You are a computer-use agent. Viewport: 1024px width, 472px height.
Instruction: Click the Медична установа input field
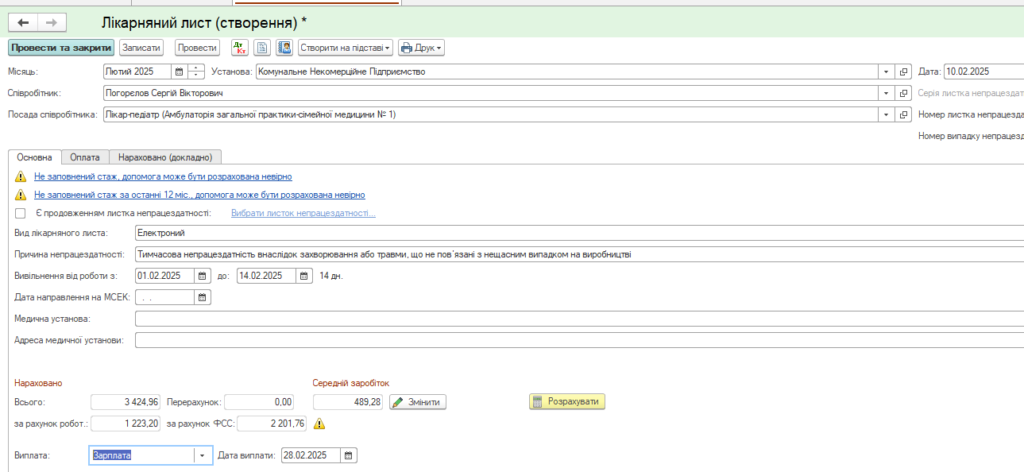[578, 319]
